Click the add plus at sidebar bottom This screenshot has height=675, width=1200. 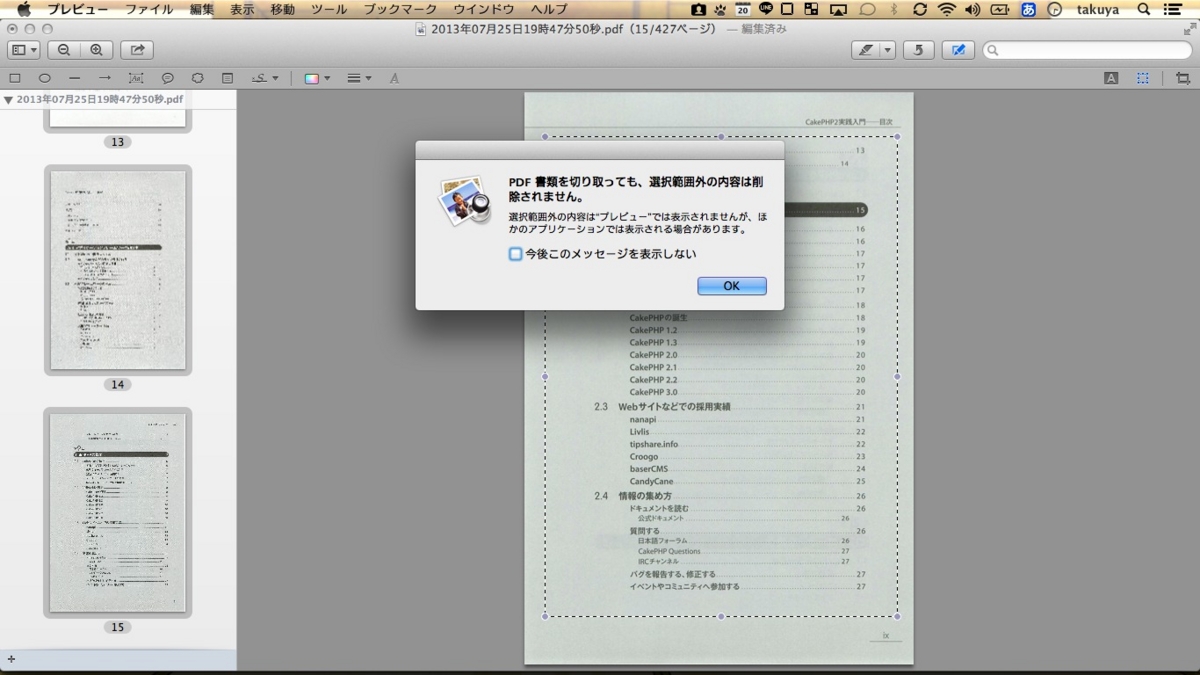click(x=11, y=659)
